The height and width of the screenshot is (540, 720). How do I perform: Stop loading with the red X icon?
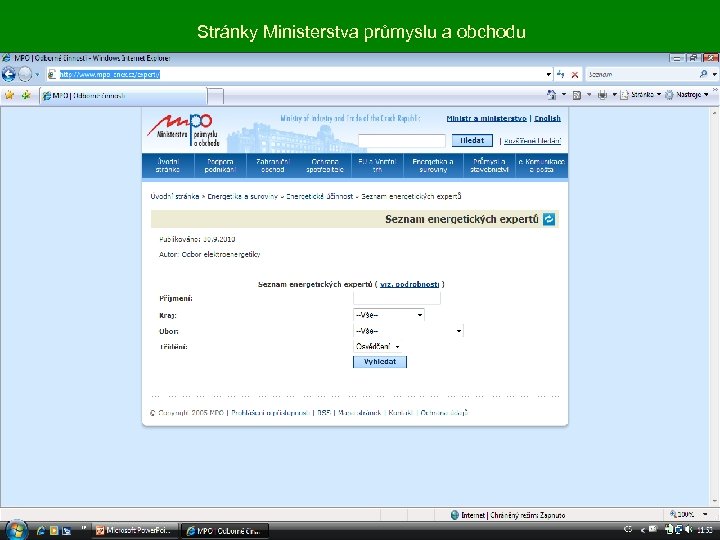[574, 74]
